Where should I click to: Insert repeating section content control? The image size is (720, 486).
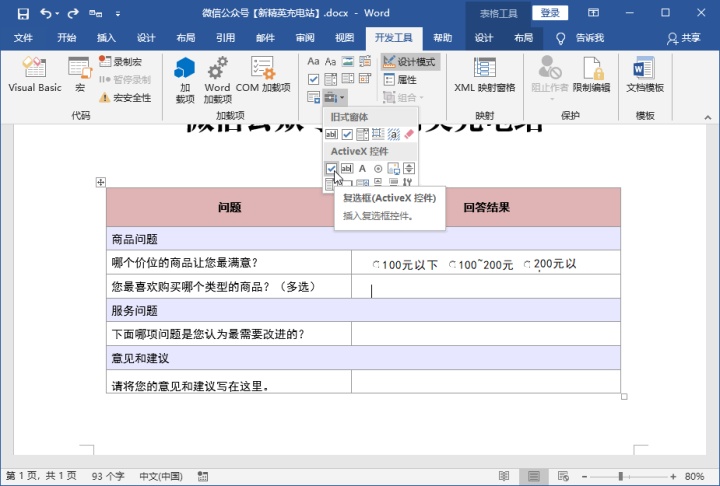point(313,97)
